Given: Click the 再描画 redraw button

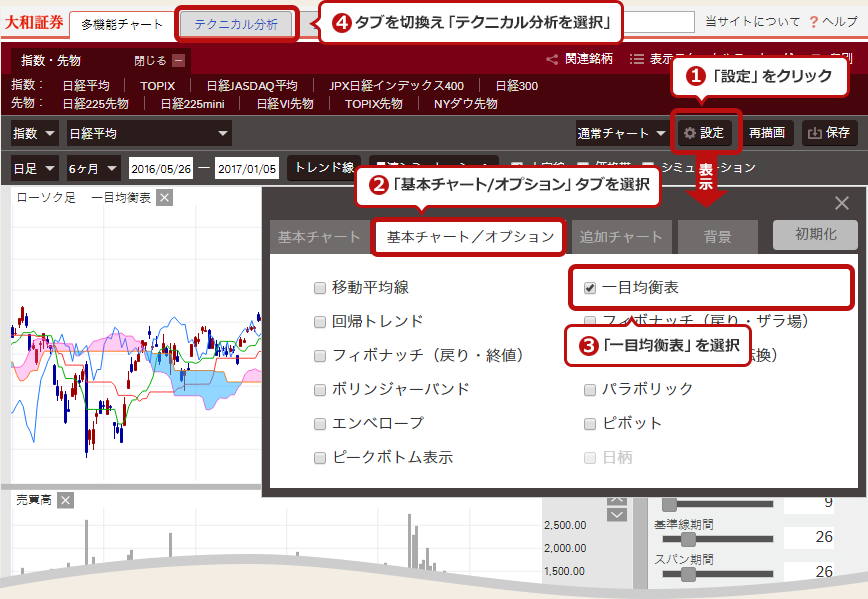Looking at the screenshot, I should pyautogui.click(x=768, y=133).
